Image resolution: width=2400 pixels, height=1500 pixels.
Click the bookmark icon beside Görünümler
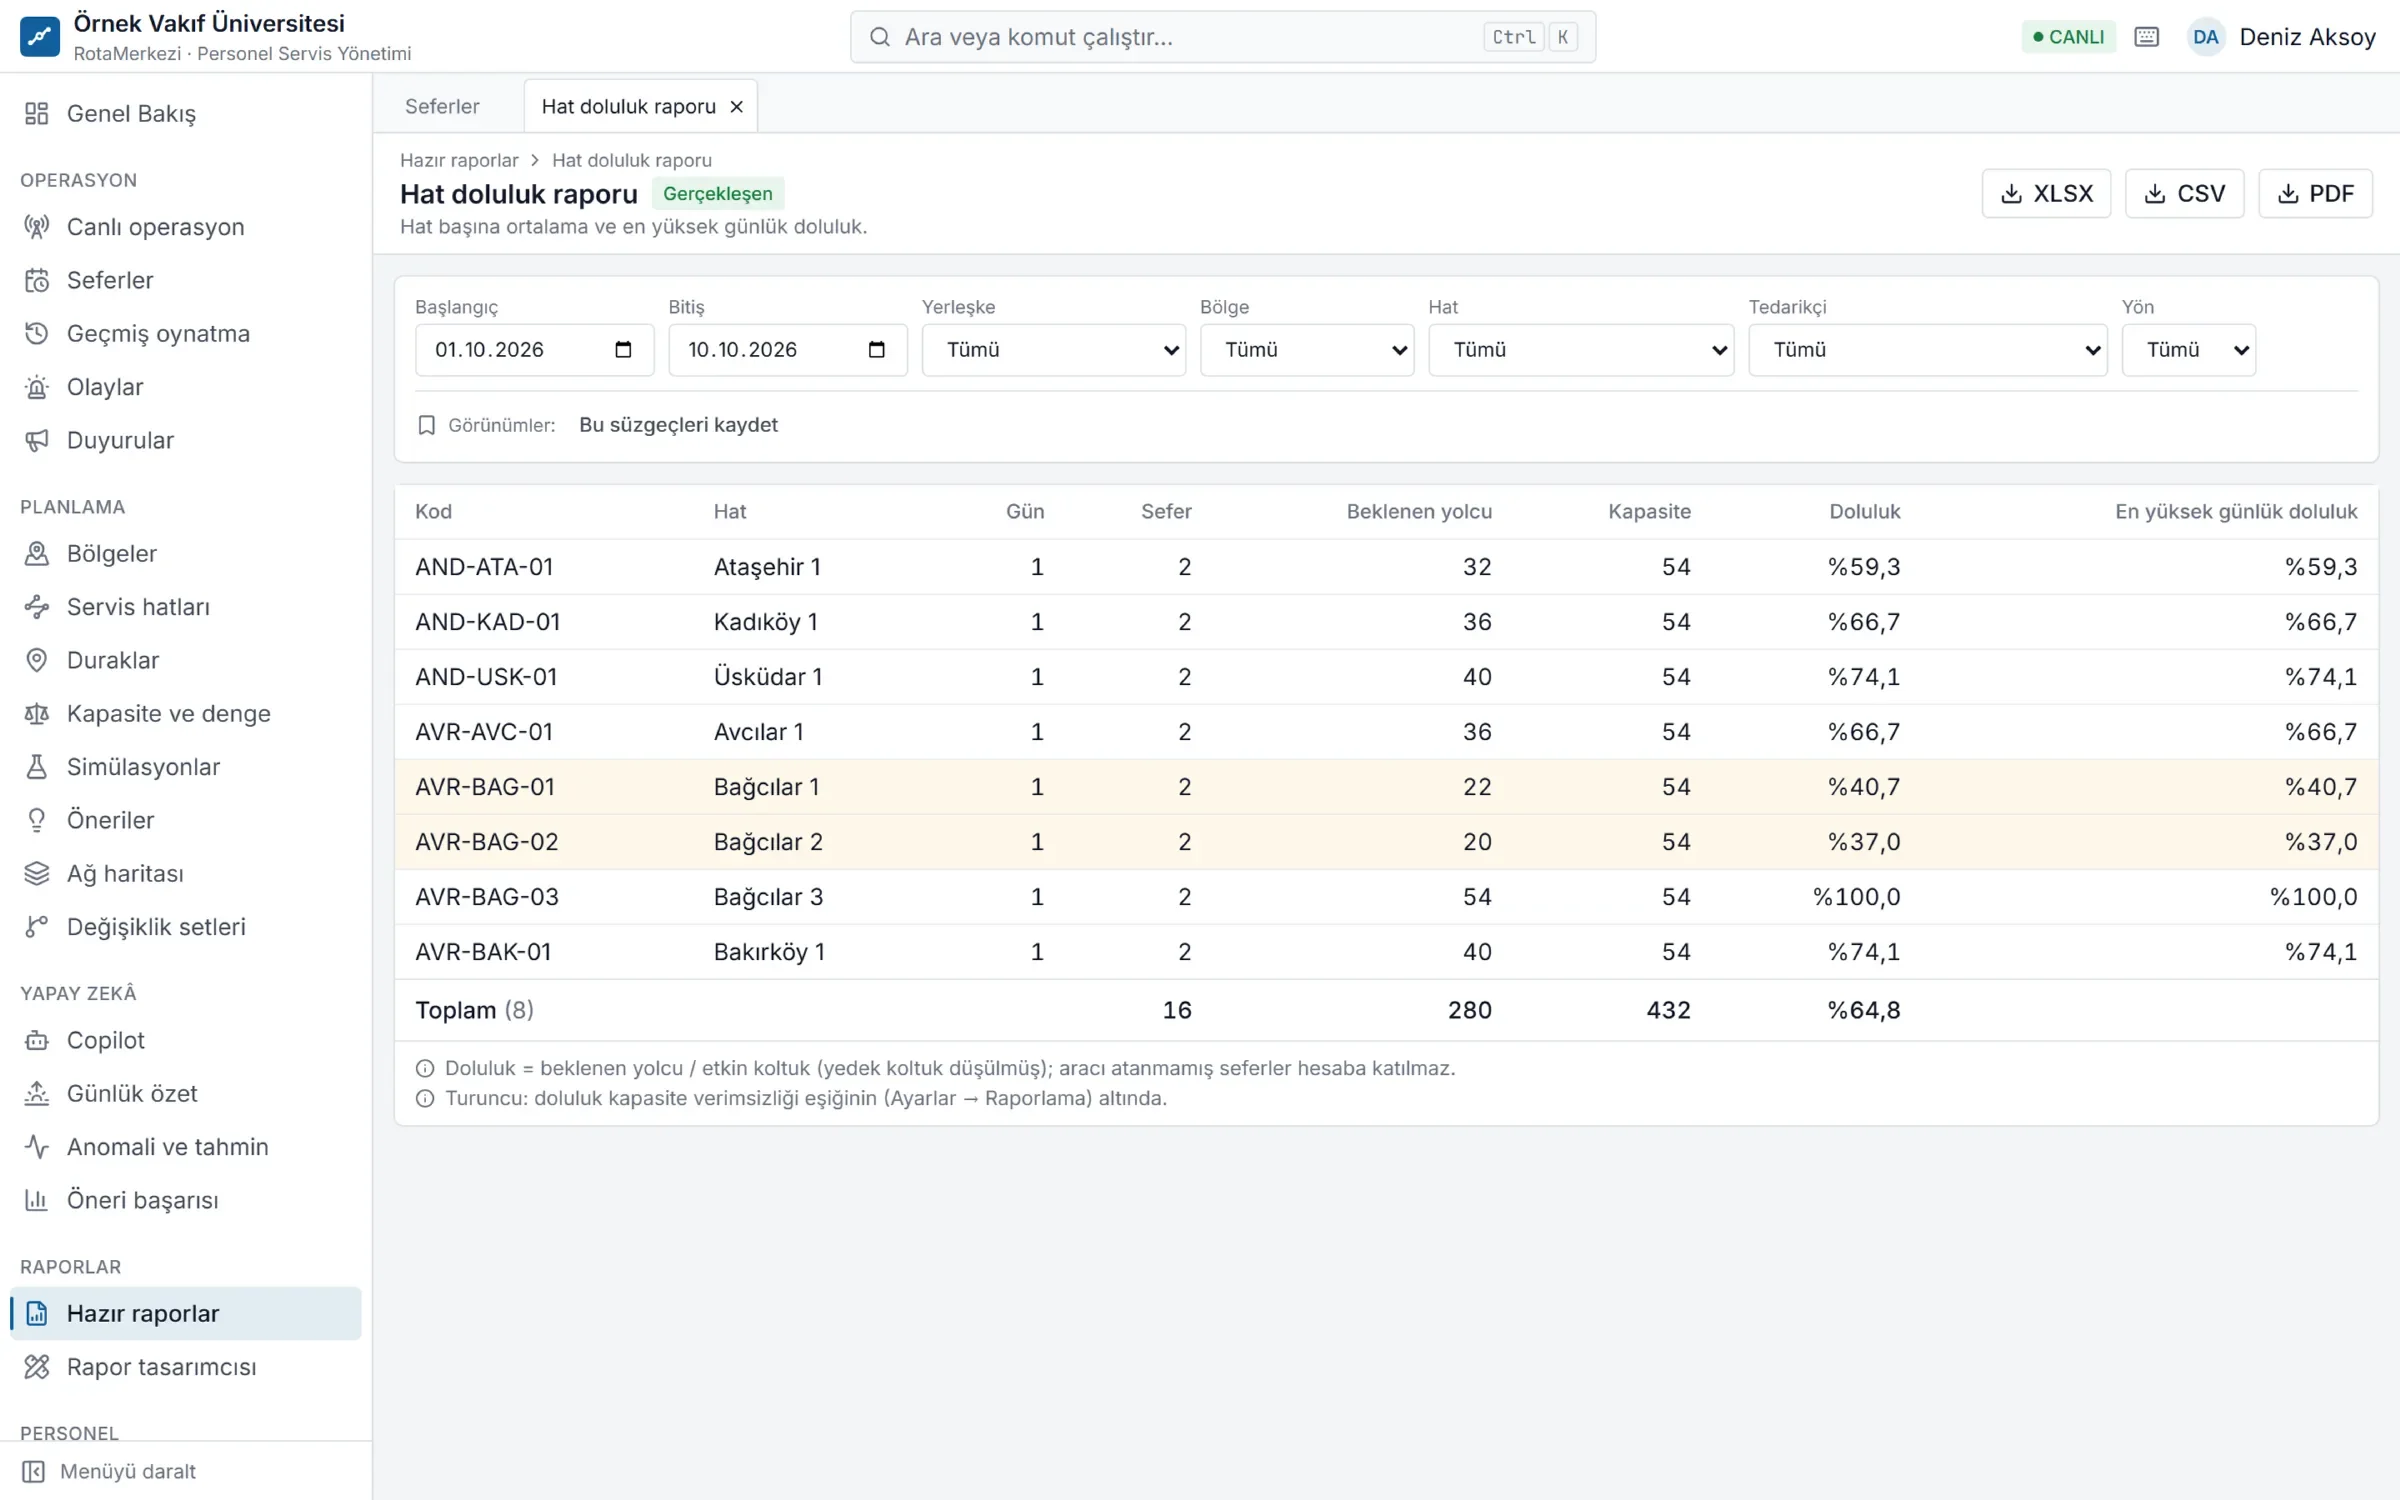[426, 425]
